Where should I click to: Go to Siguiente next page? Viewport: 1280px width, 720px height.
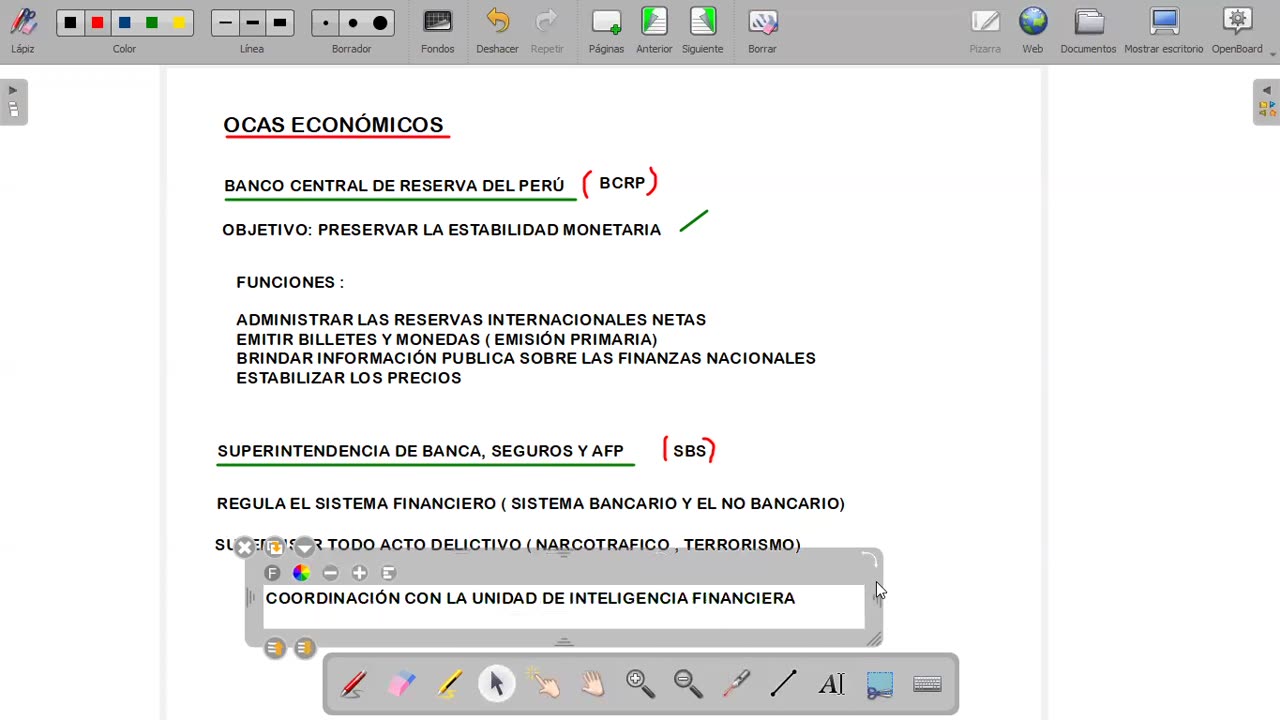pyautogui.click(x=702, y=30)
